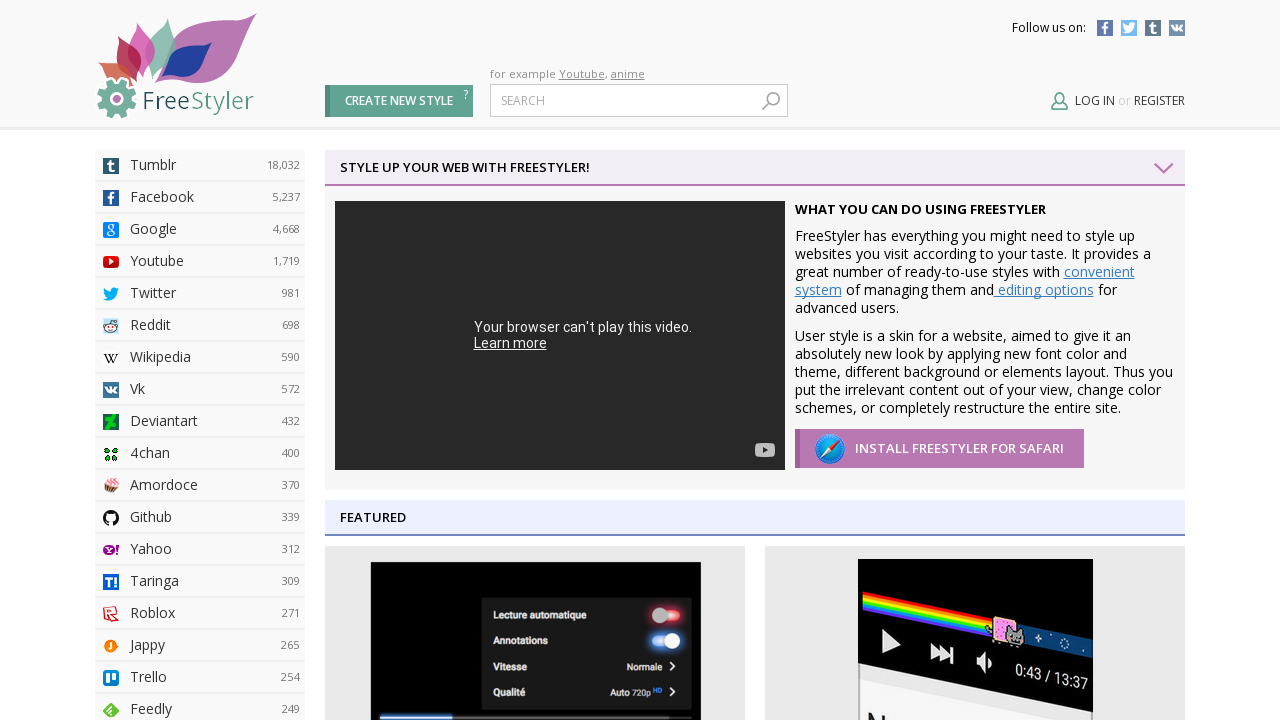The height and width of the screenshot is (720, 1280).
Task: Click the Youtube icon in the sidebar
Action: pos(111,262)
